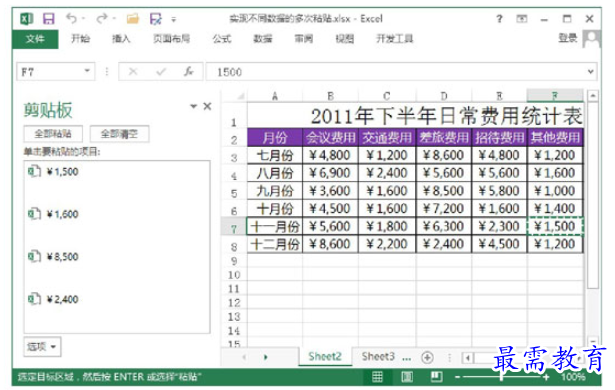Click the Save icon in quick access toolbar
The image size is (615, 390).
[x=49, y=18]
